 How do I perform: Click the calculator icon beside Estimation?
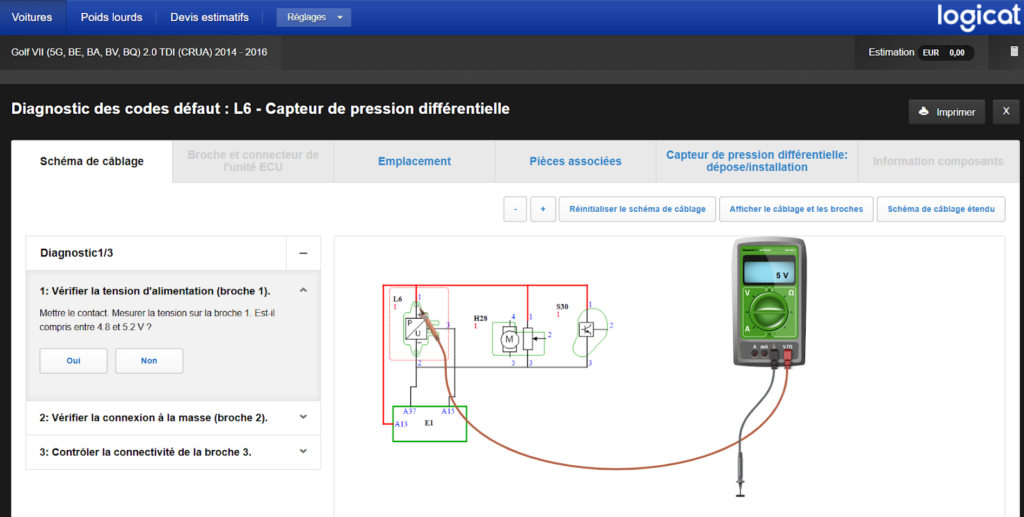[x=1014, y=52]
